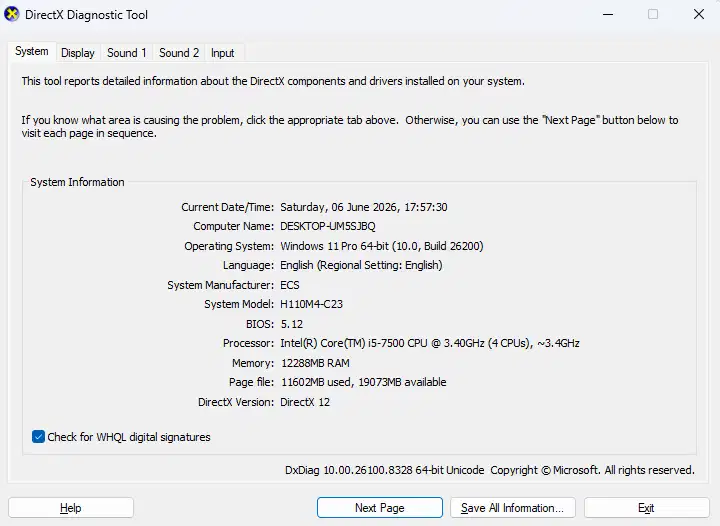Click computer name DESKTOP-UM5SJBQ

pyautogui.click(x=328, y=226)
